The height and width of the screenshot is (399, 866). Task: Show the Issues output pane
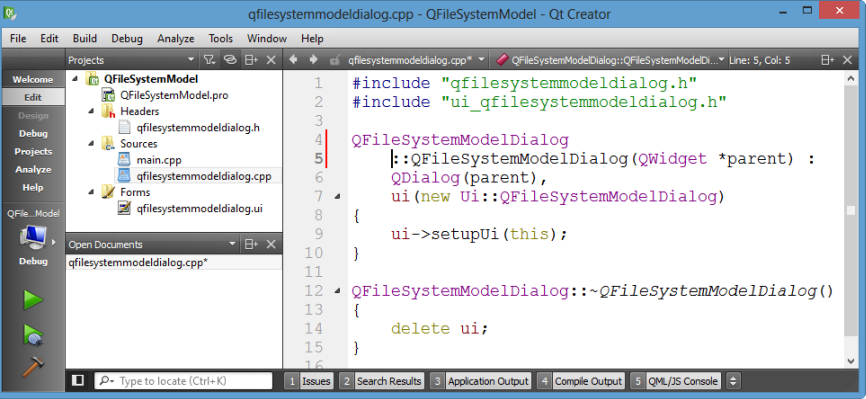309,381
